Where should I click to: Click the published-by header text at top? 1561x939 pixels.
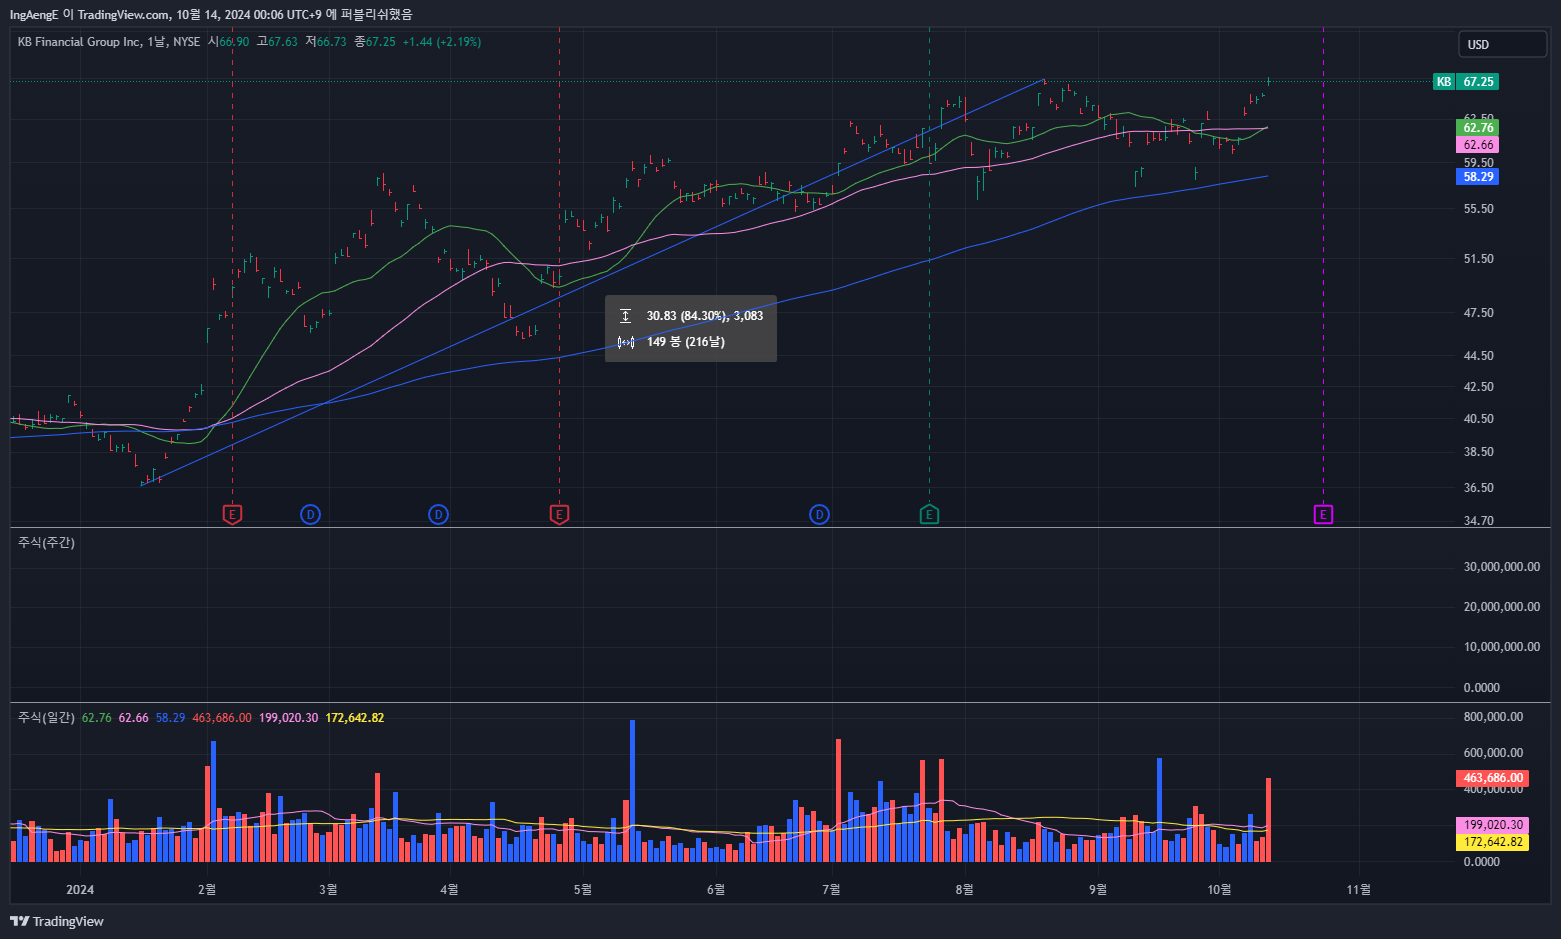[x=211, y=14]
